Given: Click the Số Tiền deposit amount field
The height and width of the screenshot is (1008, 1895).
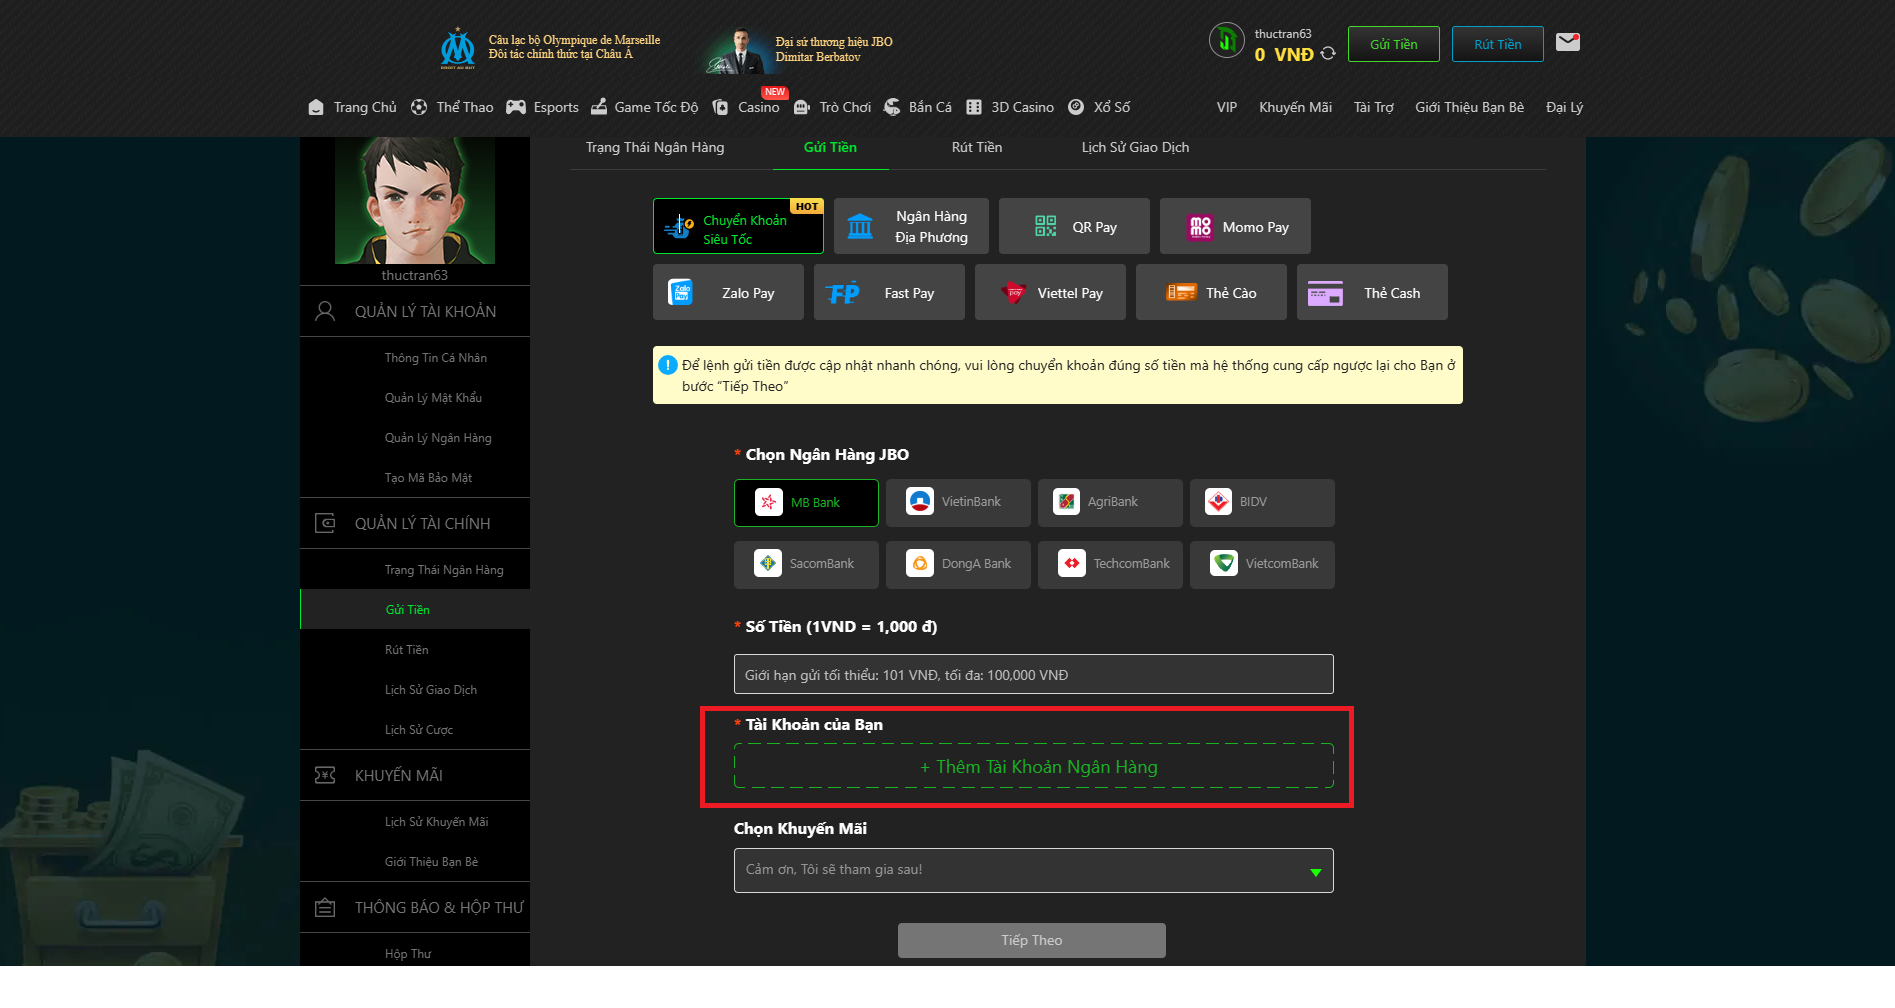Looking at the screenshot, I should point(1032,675).
